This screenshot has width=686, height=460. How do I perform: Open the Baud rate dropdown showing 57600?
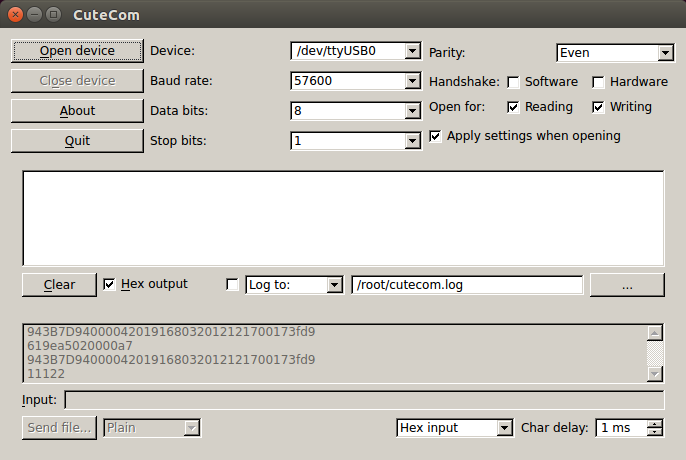pos(356,81)
